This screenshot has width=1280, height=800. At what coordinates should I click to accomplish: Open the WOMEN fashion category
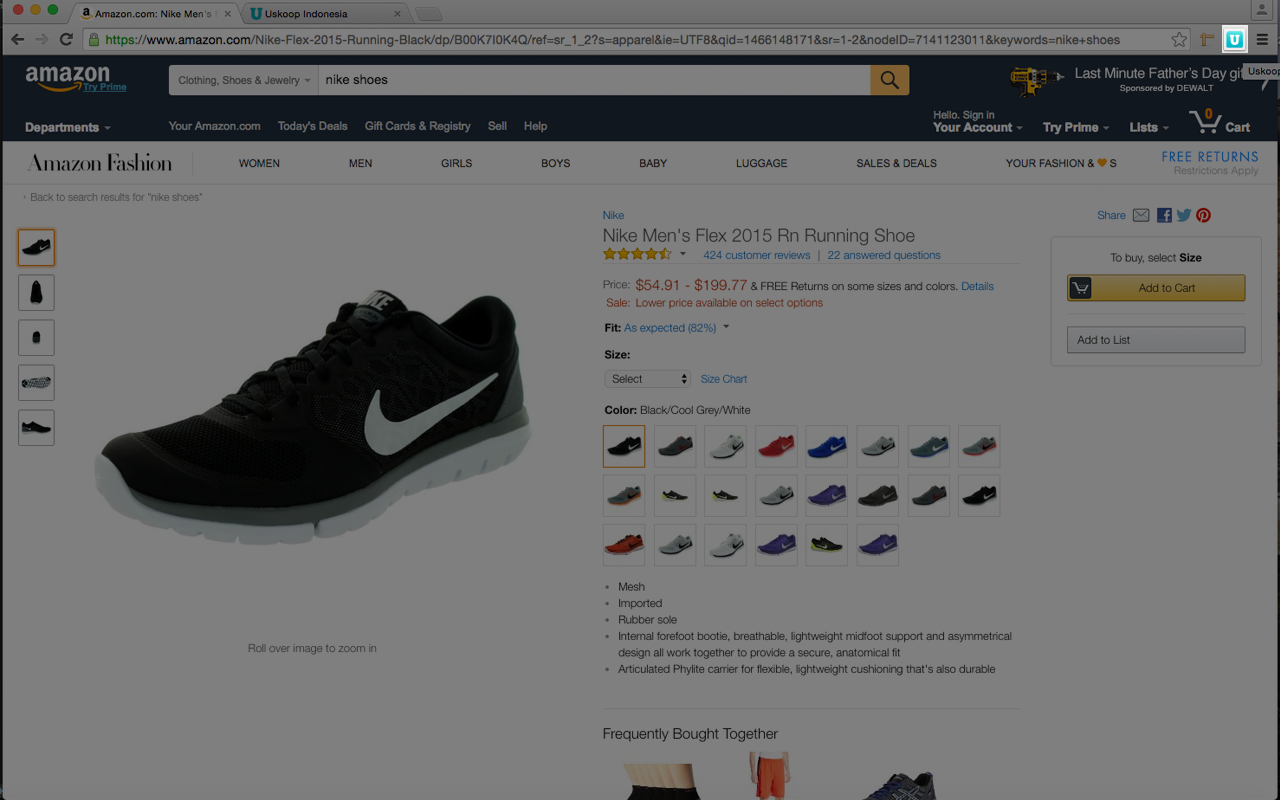coord(259,163)
